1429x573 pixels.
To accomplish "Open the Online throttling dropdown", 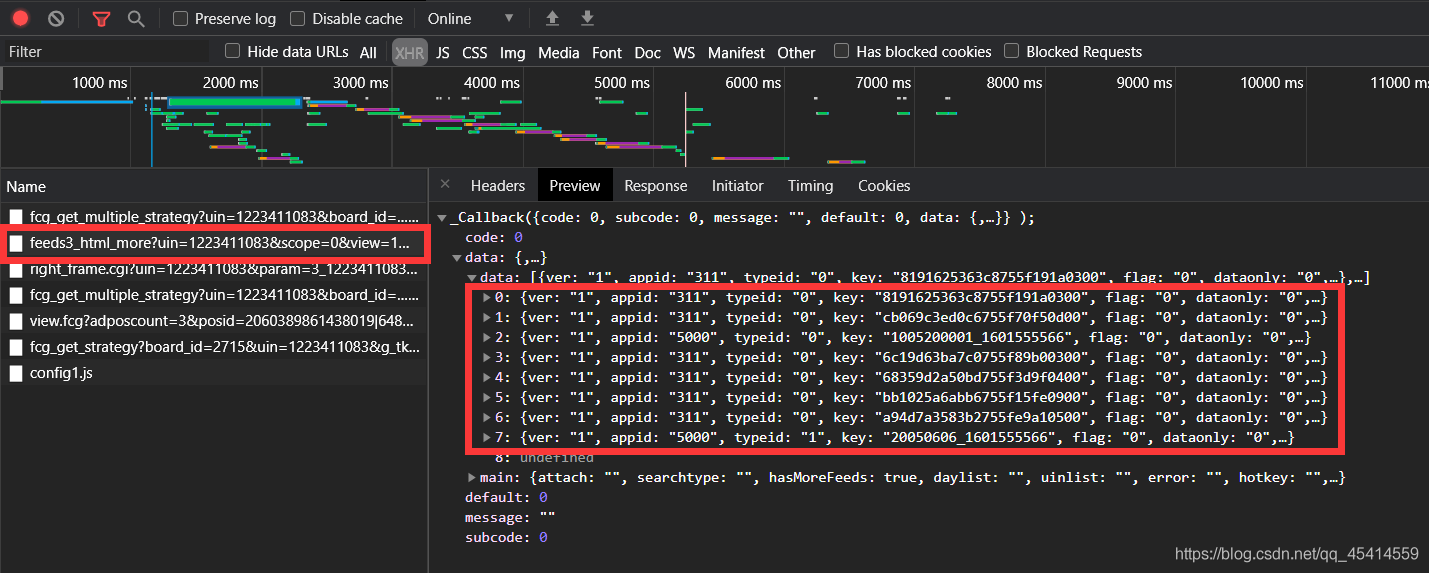I will click(470, 18).
